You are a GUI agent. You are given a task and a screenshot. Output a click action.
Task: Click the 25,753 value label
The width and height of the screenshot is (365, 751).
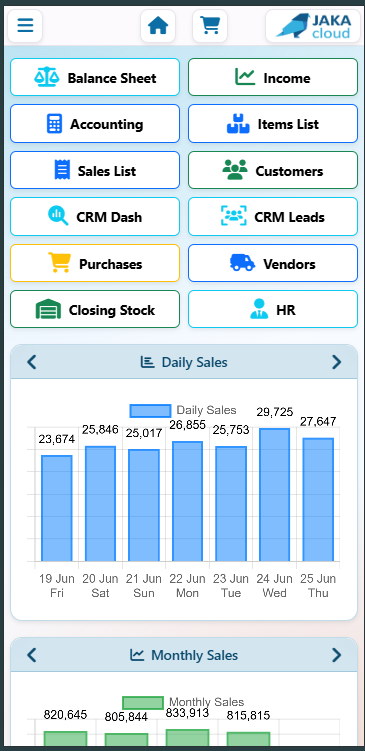click(231, 430)
